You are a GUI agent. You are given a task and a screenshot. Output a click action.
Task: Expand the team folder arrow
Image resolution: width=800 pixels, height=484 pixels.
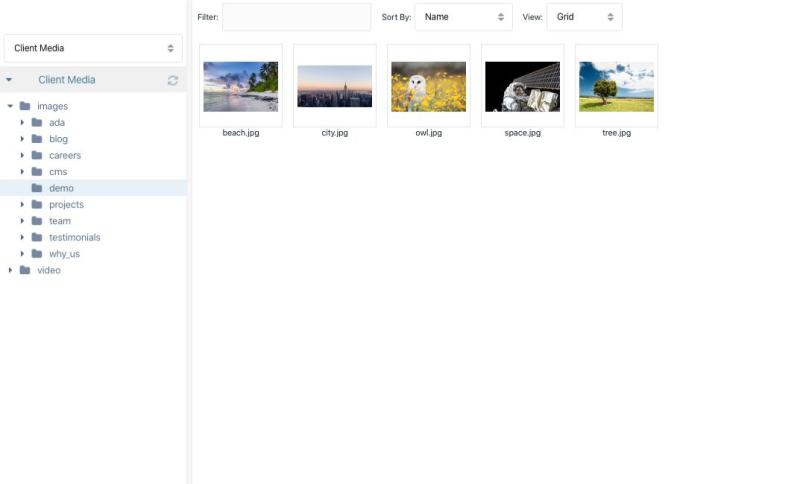22,221
